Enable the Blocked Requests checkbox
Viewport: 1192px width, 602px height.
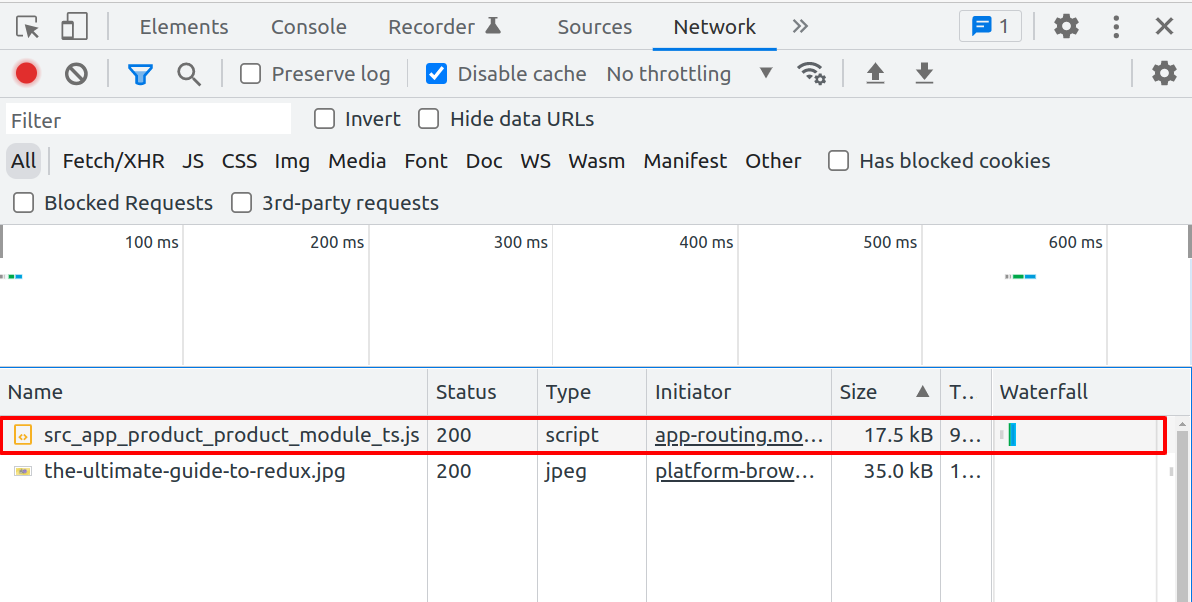point(24,203)
